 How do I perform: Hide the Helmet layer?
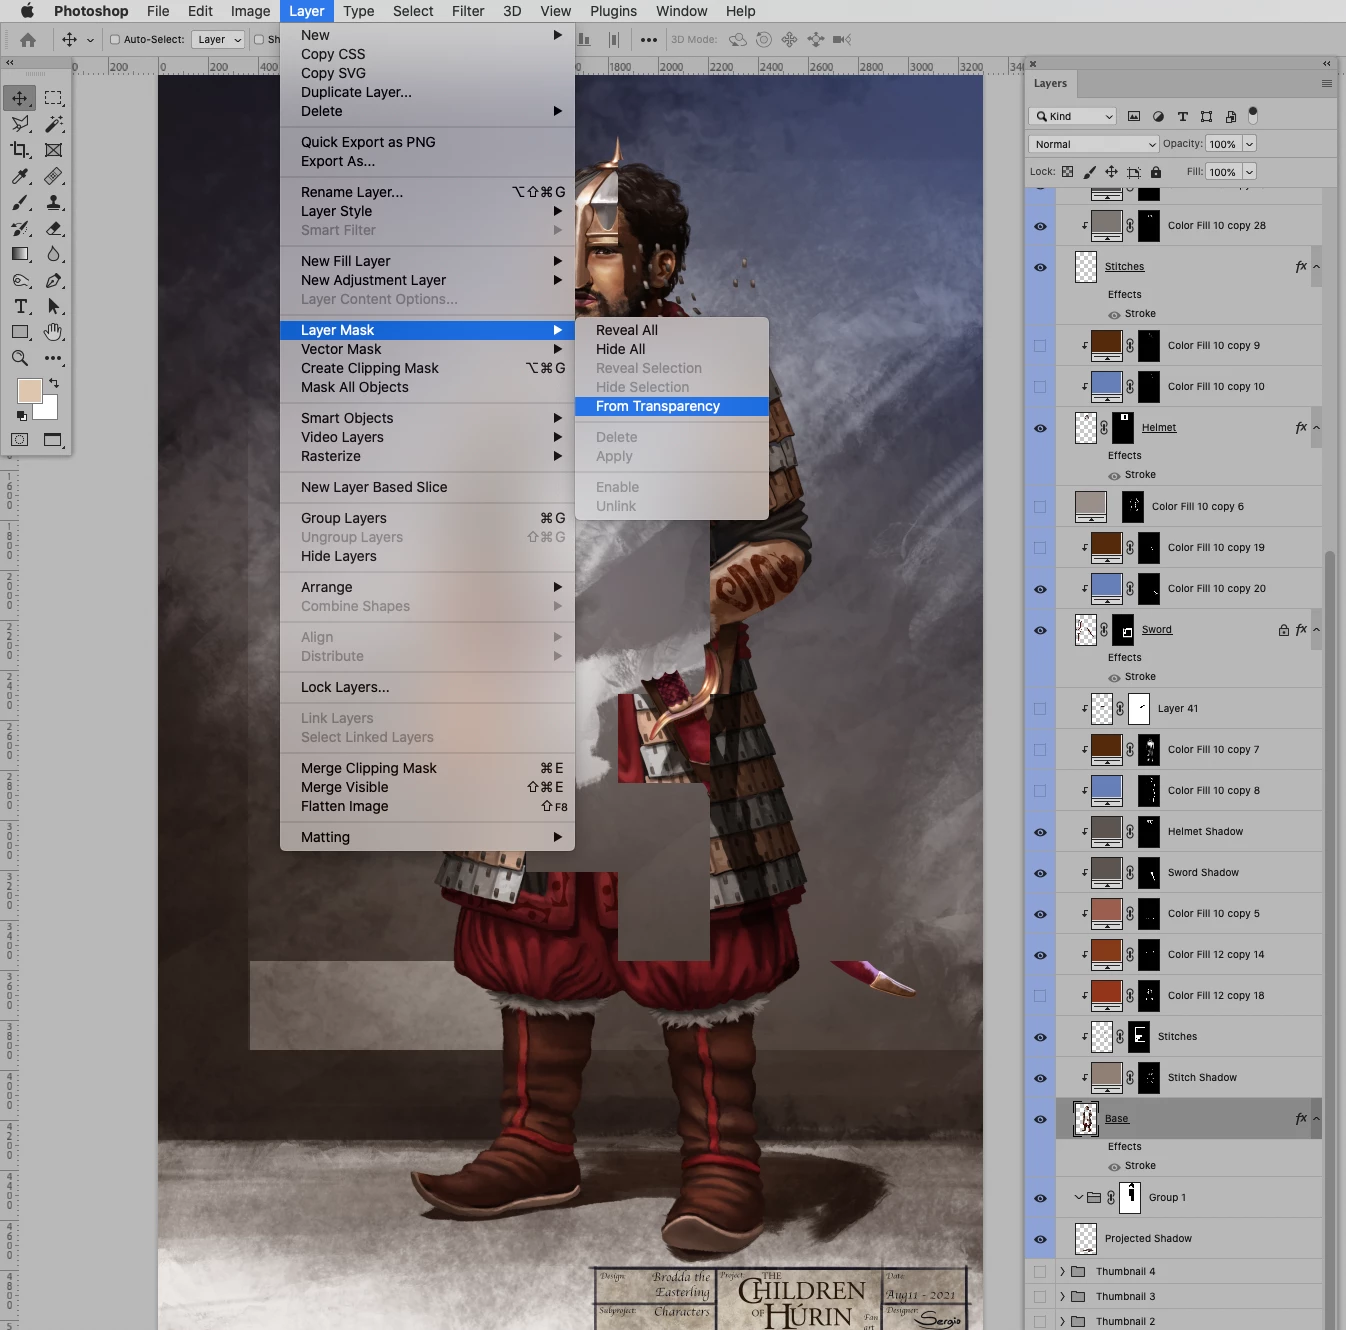point(1040,428)
